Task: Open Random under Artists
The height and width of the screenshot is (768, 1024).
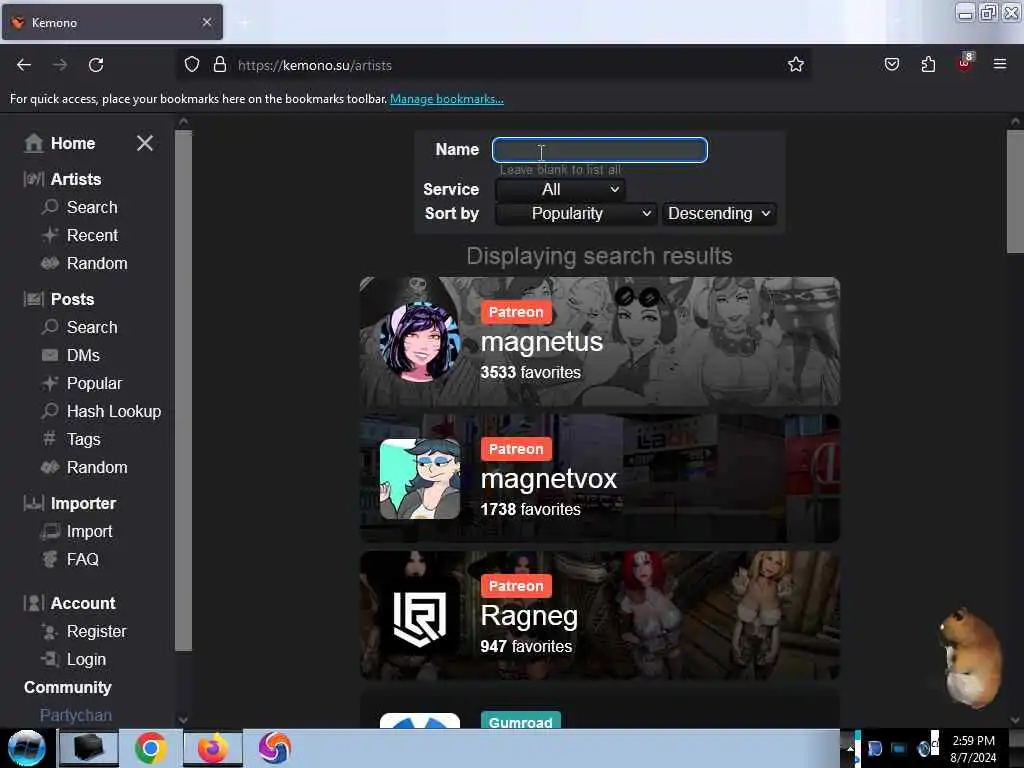Action: (97, 263)
